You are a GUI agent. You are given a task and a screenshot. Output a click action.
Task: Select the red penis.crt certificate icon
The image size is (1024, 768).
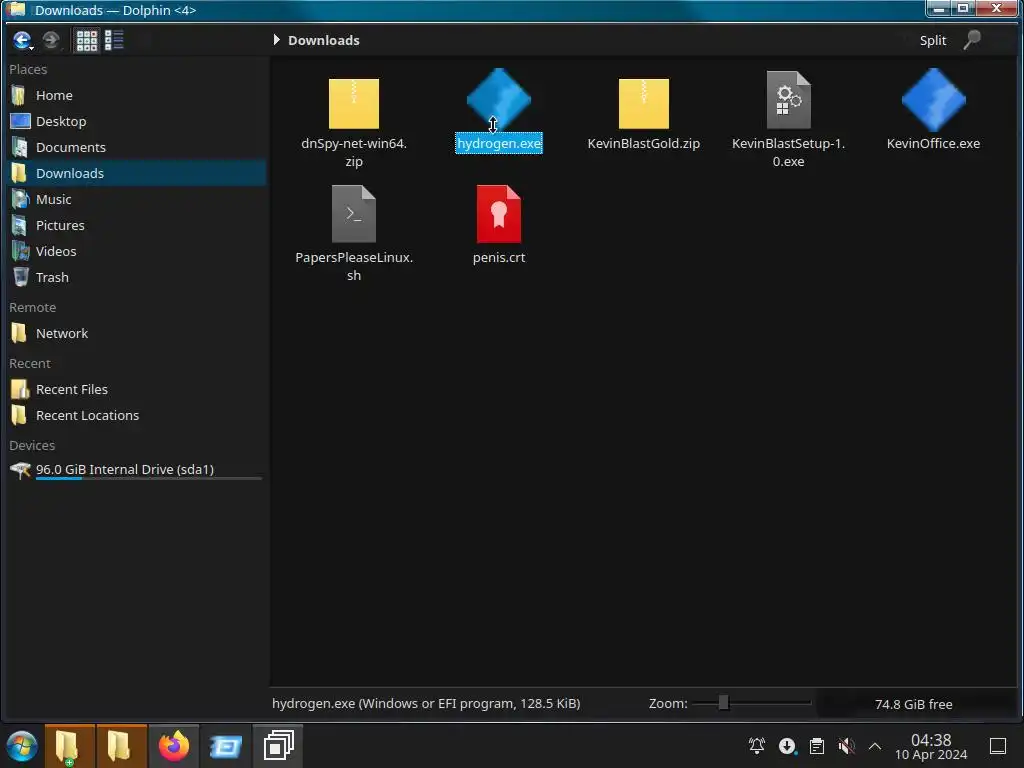tap(499, 214)
